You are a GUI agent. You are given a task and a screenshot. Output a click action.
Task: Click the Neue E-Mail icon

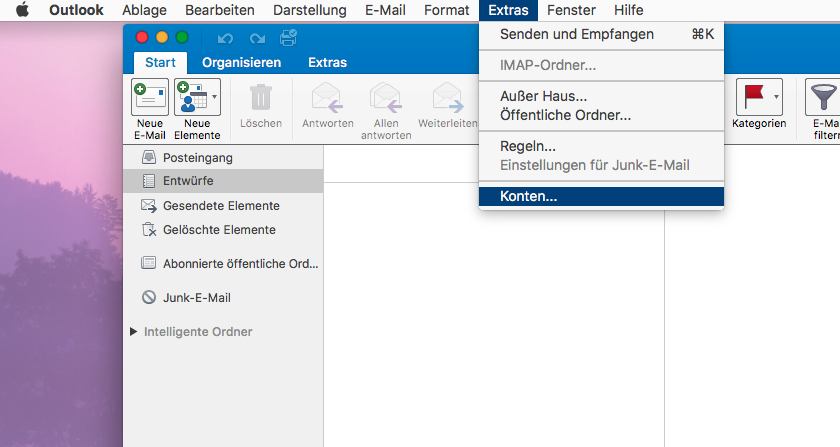point(150,97)
